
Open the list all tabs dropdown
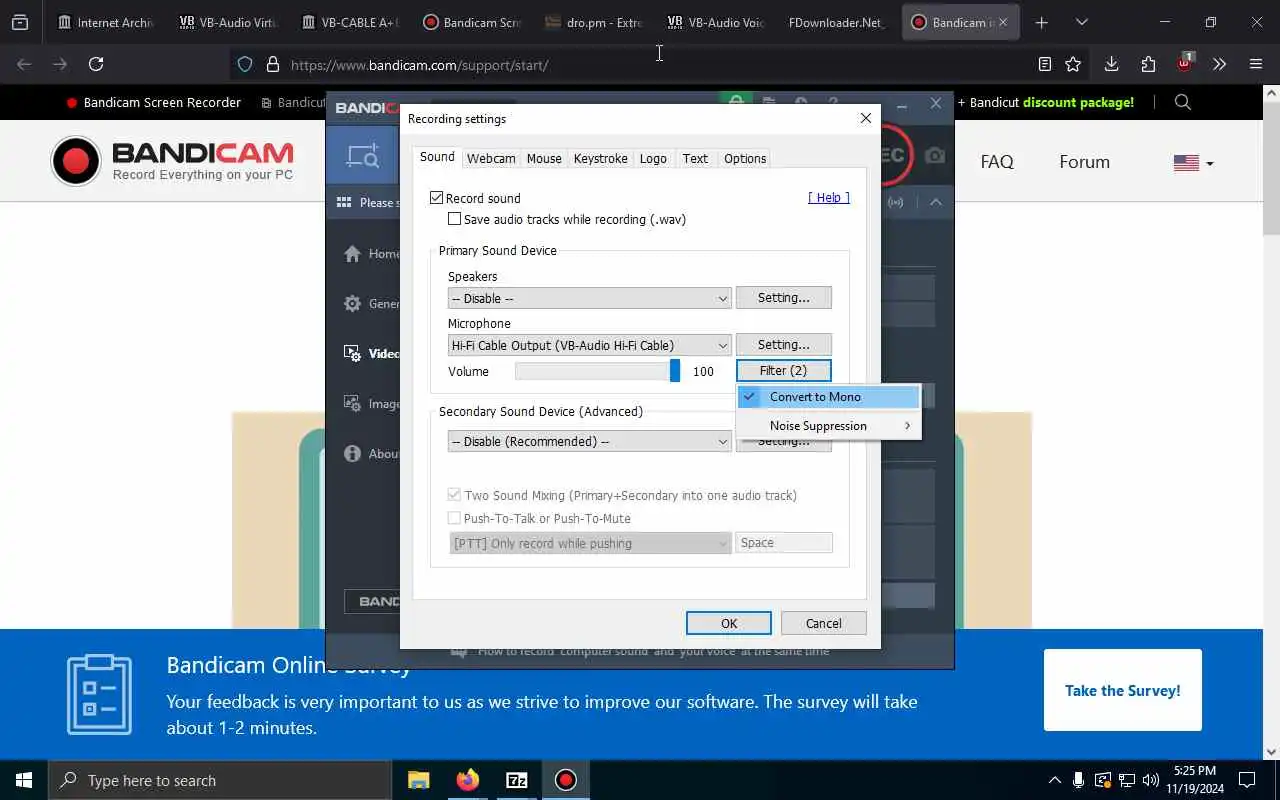[x=1081, y=22]
